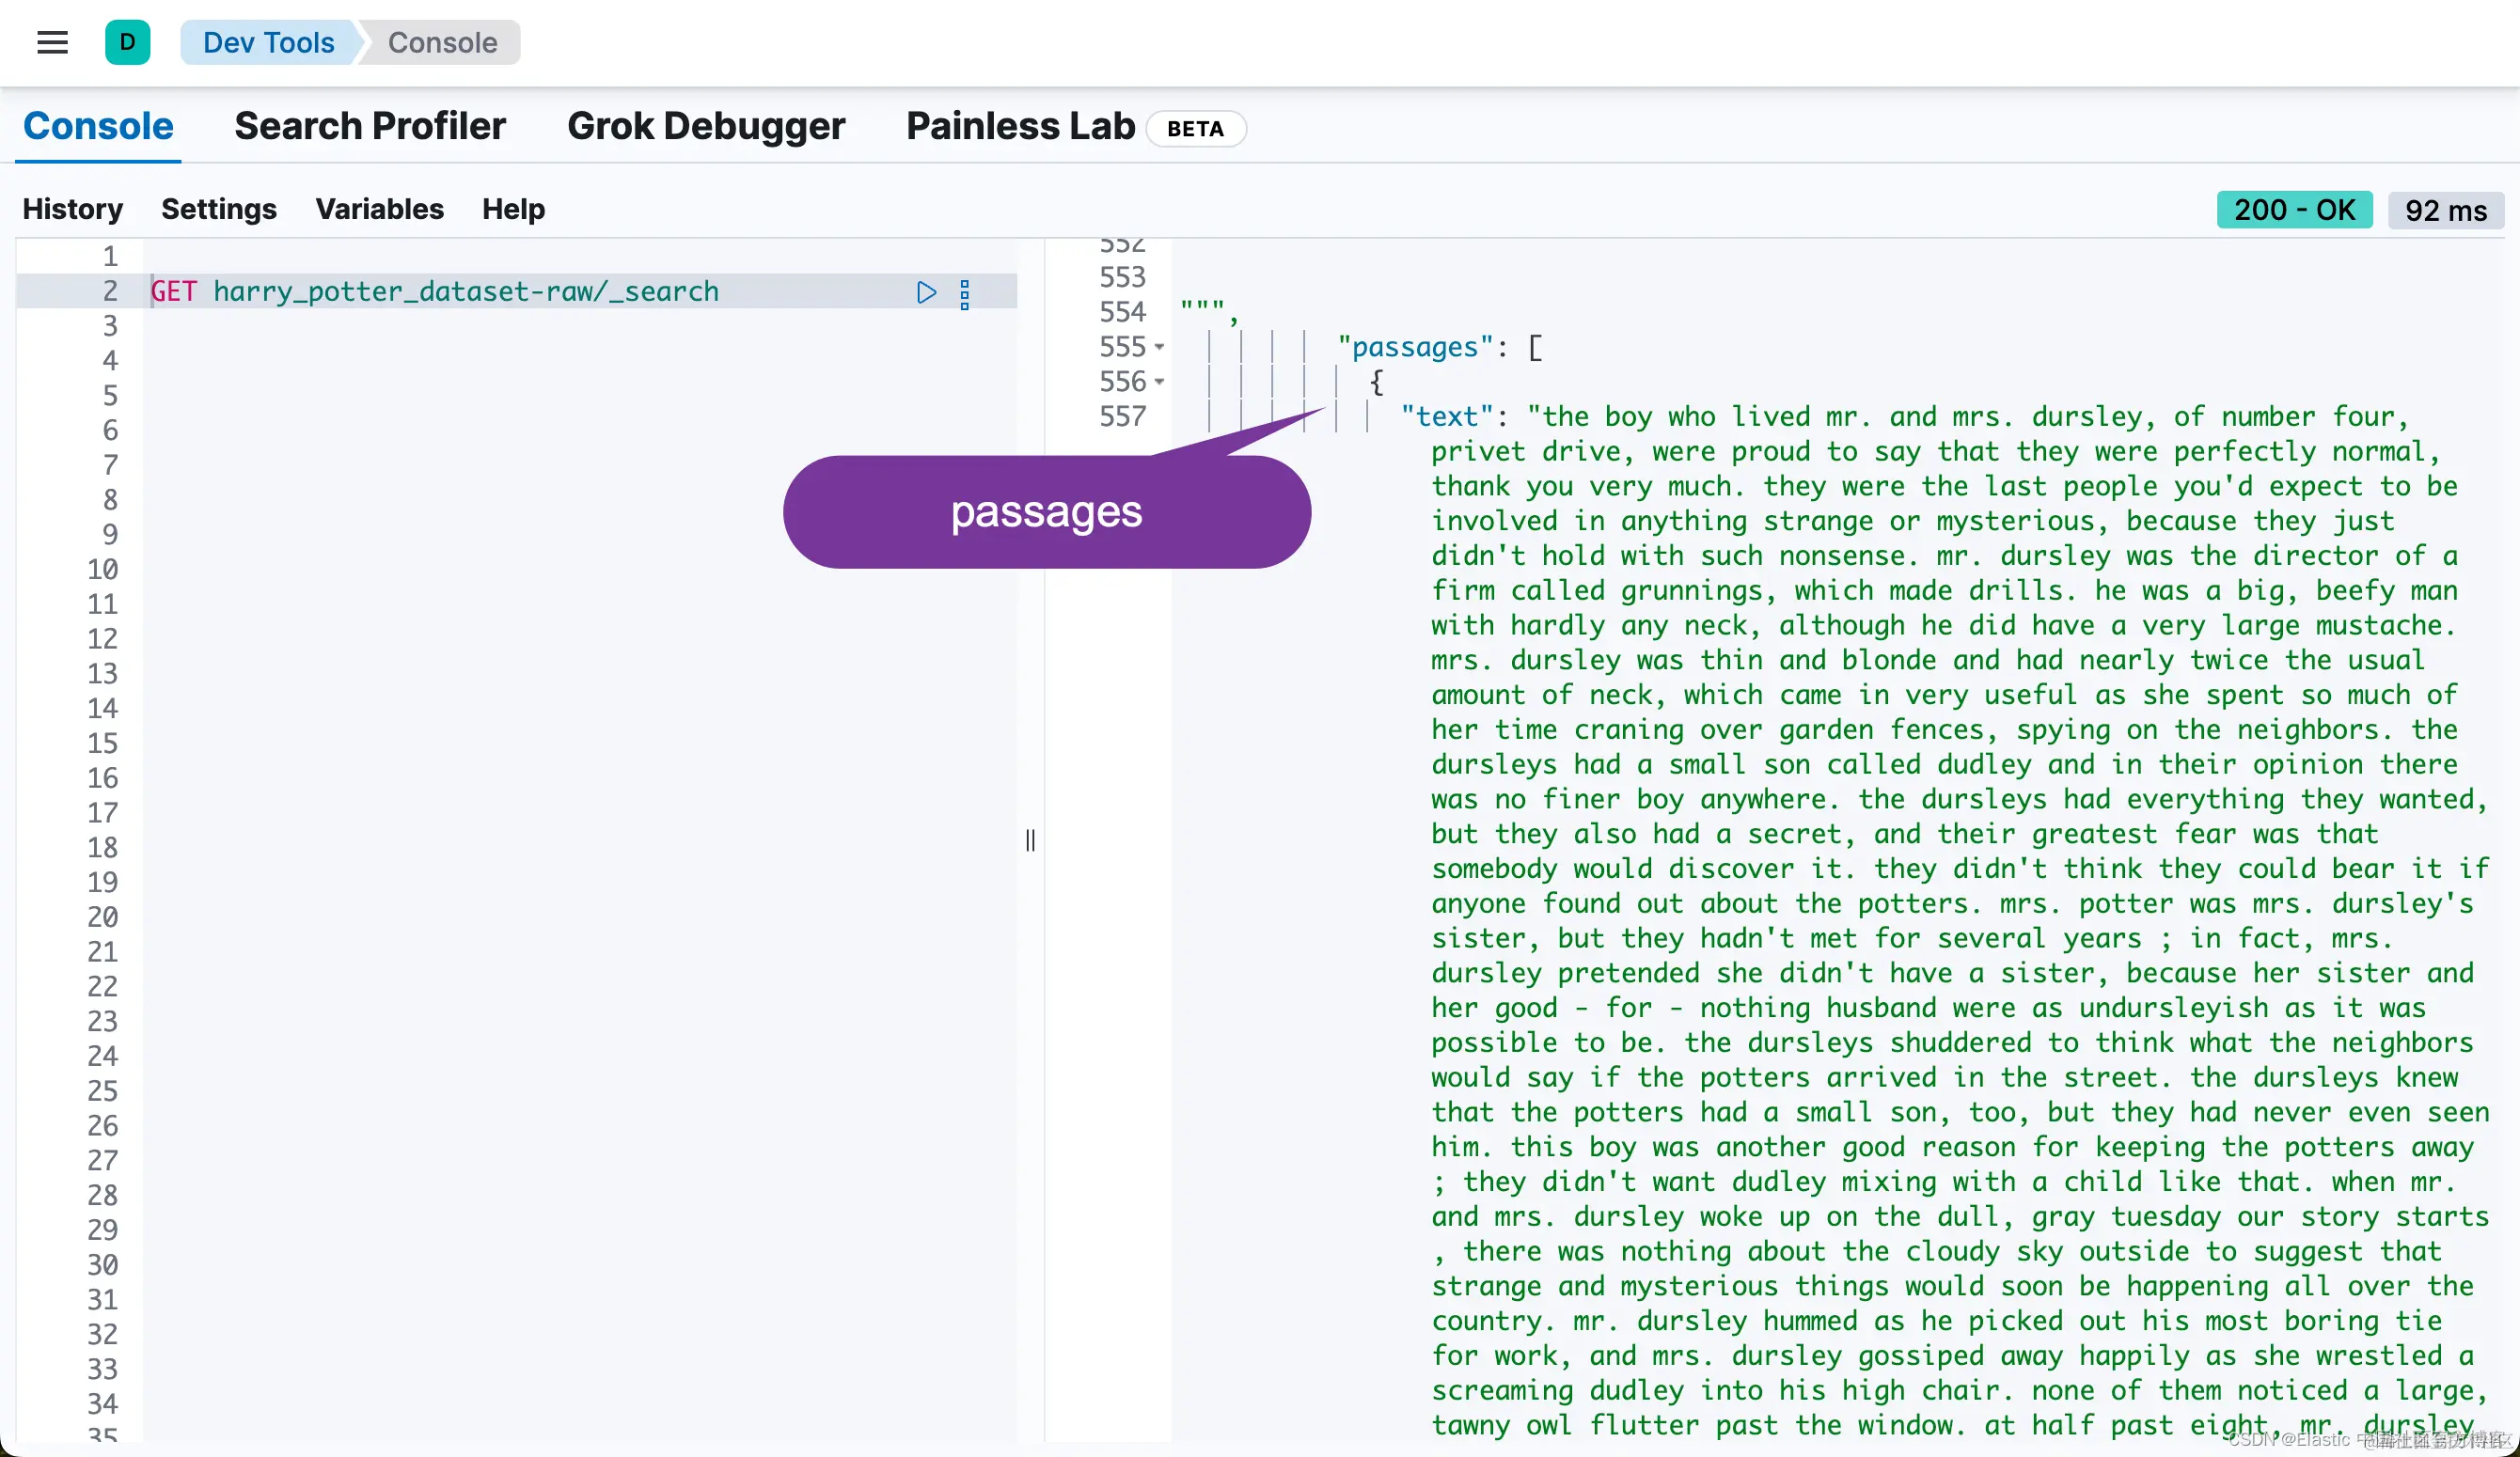Collapse the passages array at line 555

point(1159,347)
